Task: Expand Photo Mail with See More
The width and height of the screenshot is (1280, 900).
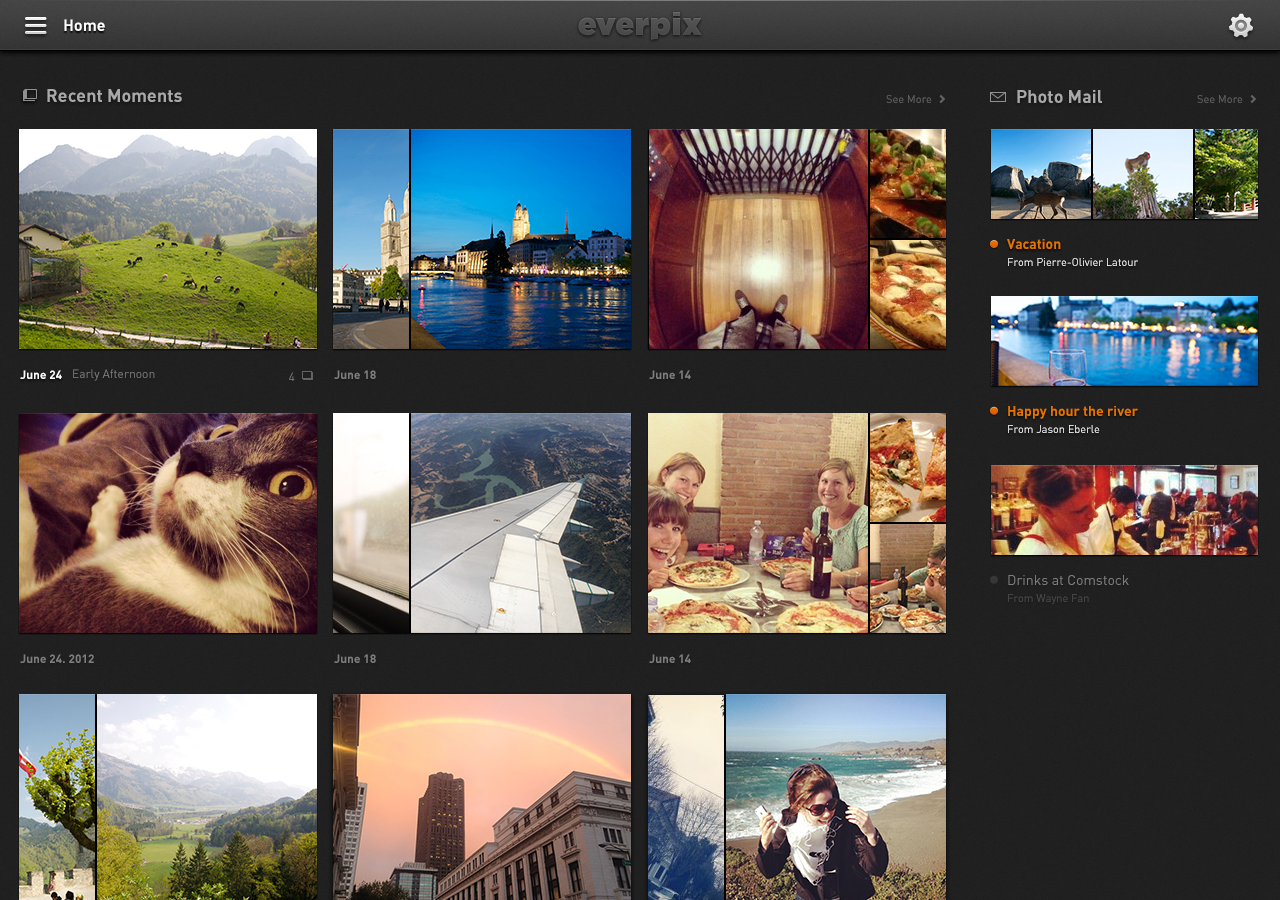Action: (1226, 99)
